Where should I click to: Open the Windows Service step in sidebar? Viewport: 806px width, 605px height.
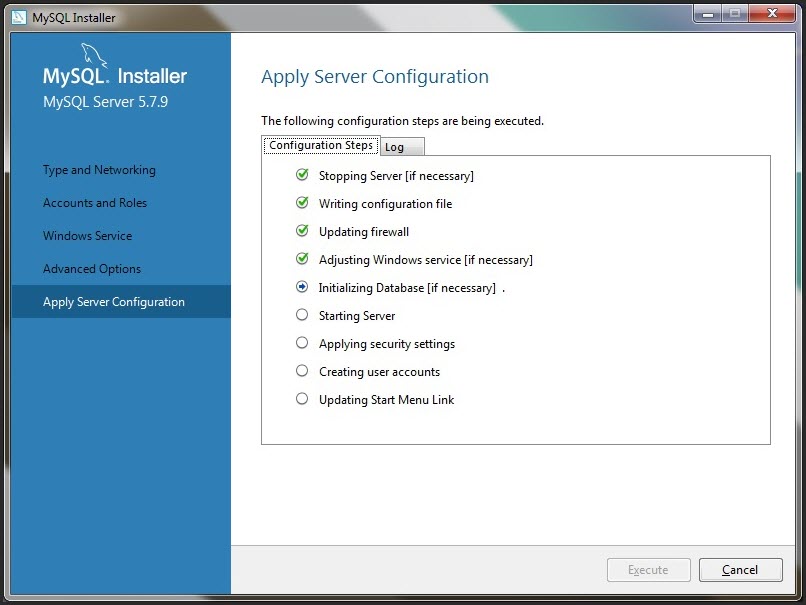click(87, 236)
